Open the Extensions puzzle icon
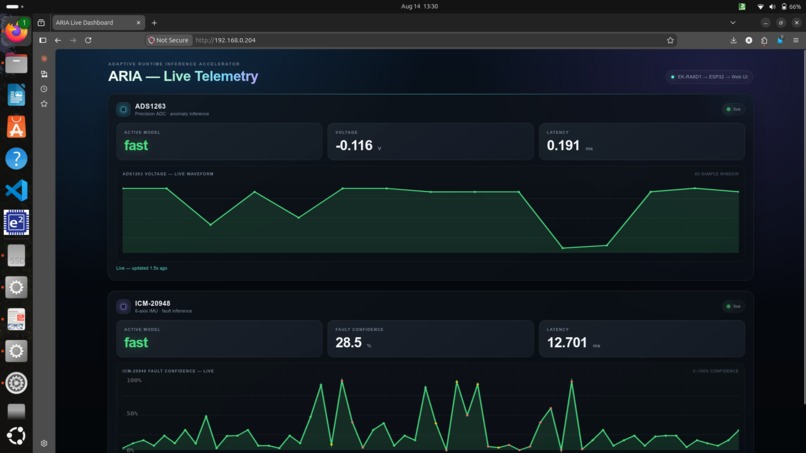 pos(764,40)
